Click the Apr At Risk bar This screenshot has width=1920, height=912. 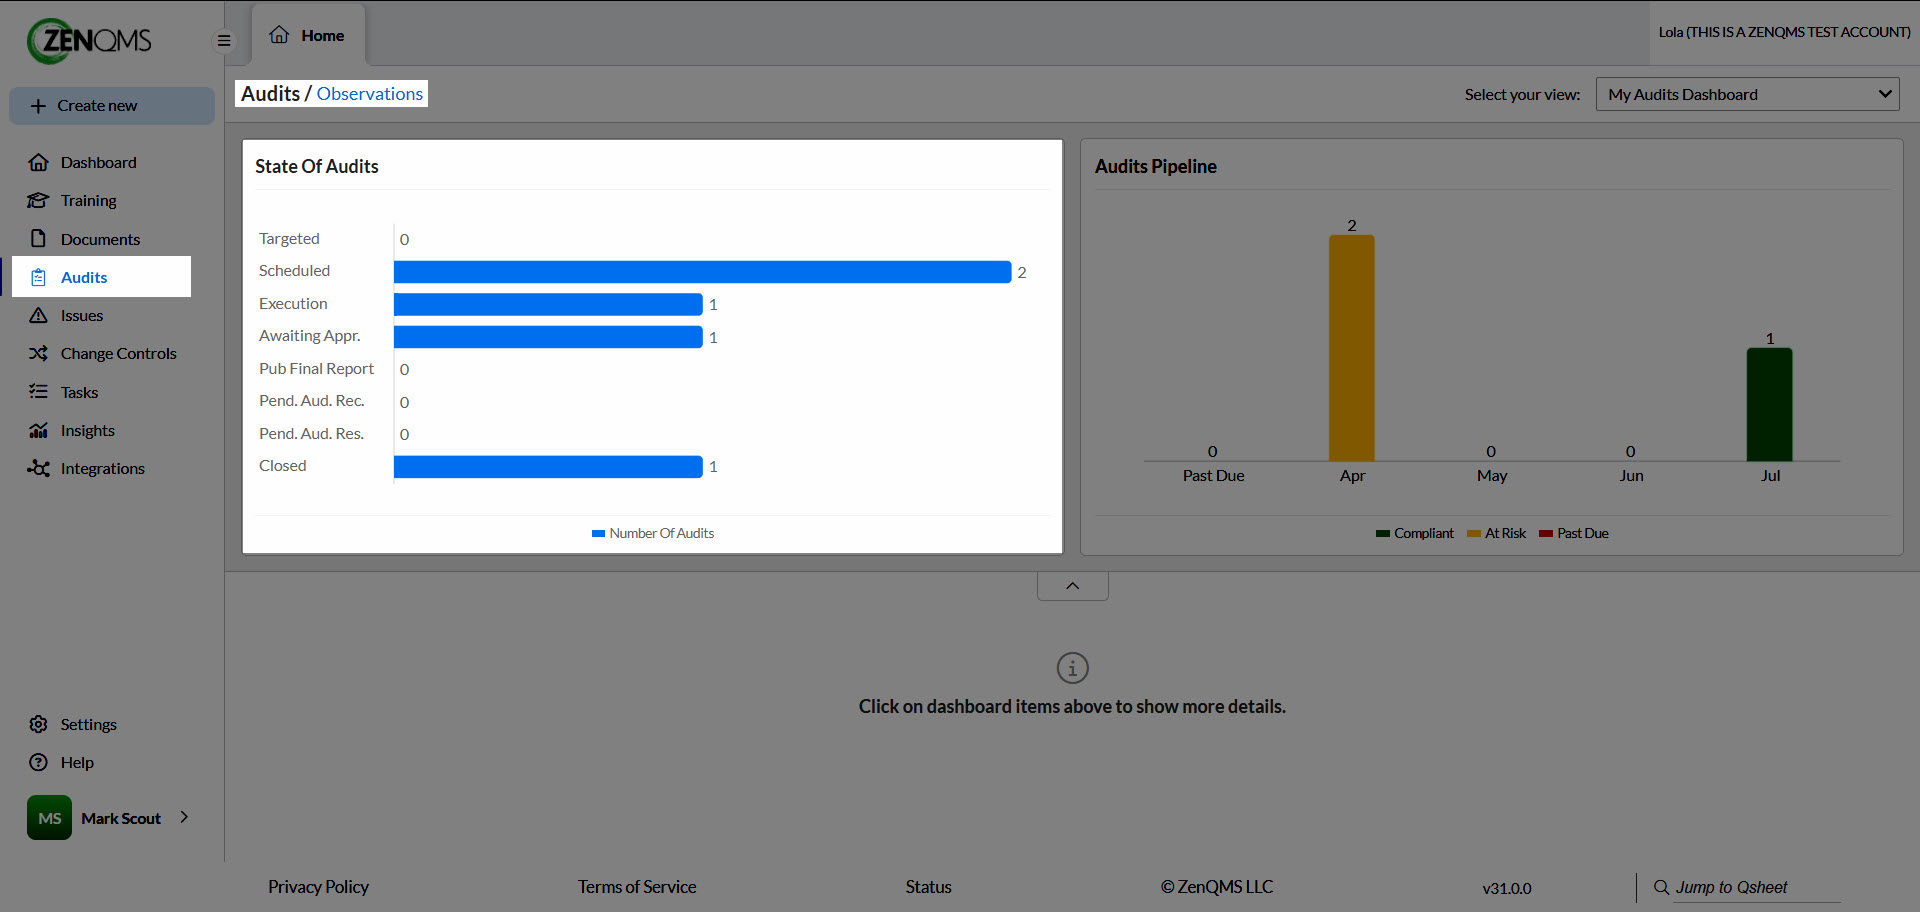1351,348
